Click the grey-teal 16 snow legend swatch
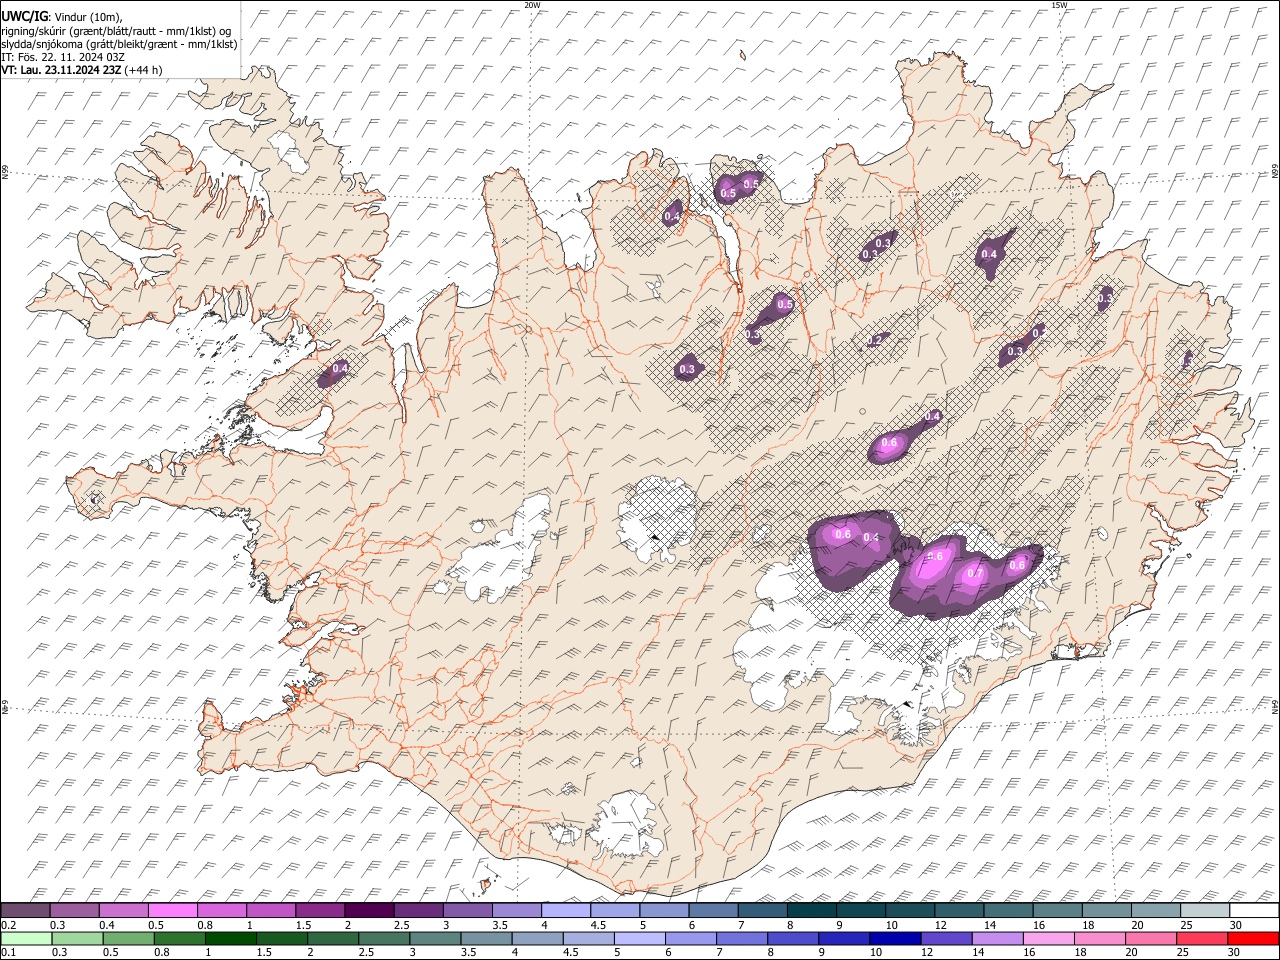 pos(1056,911)
